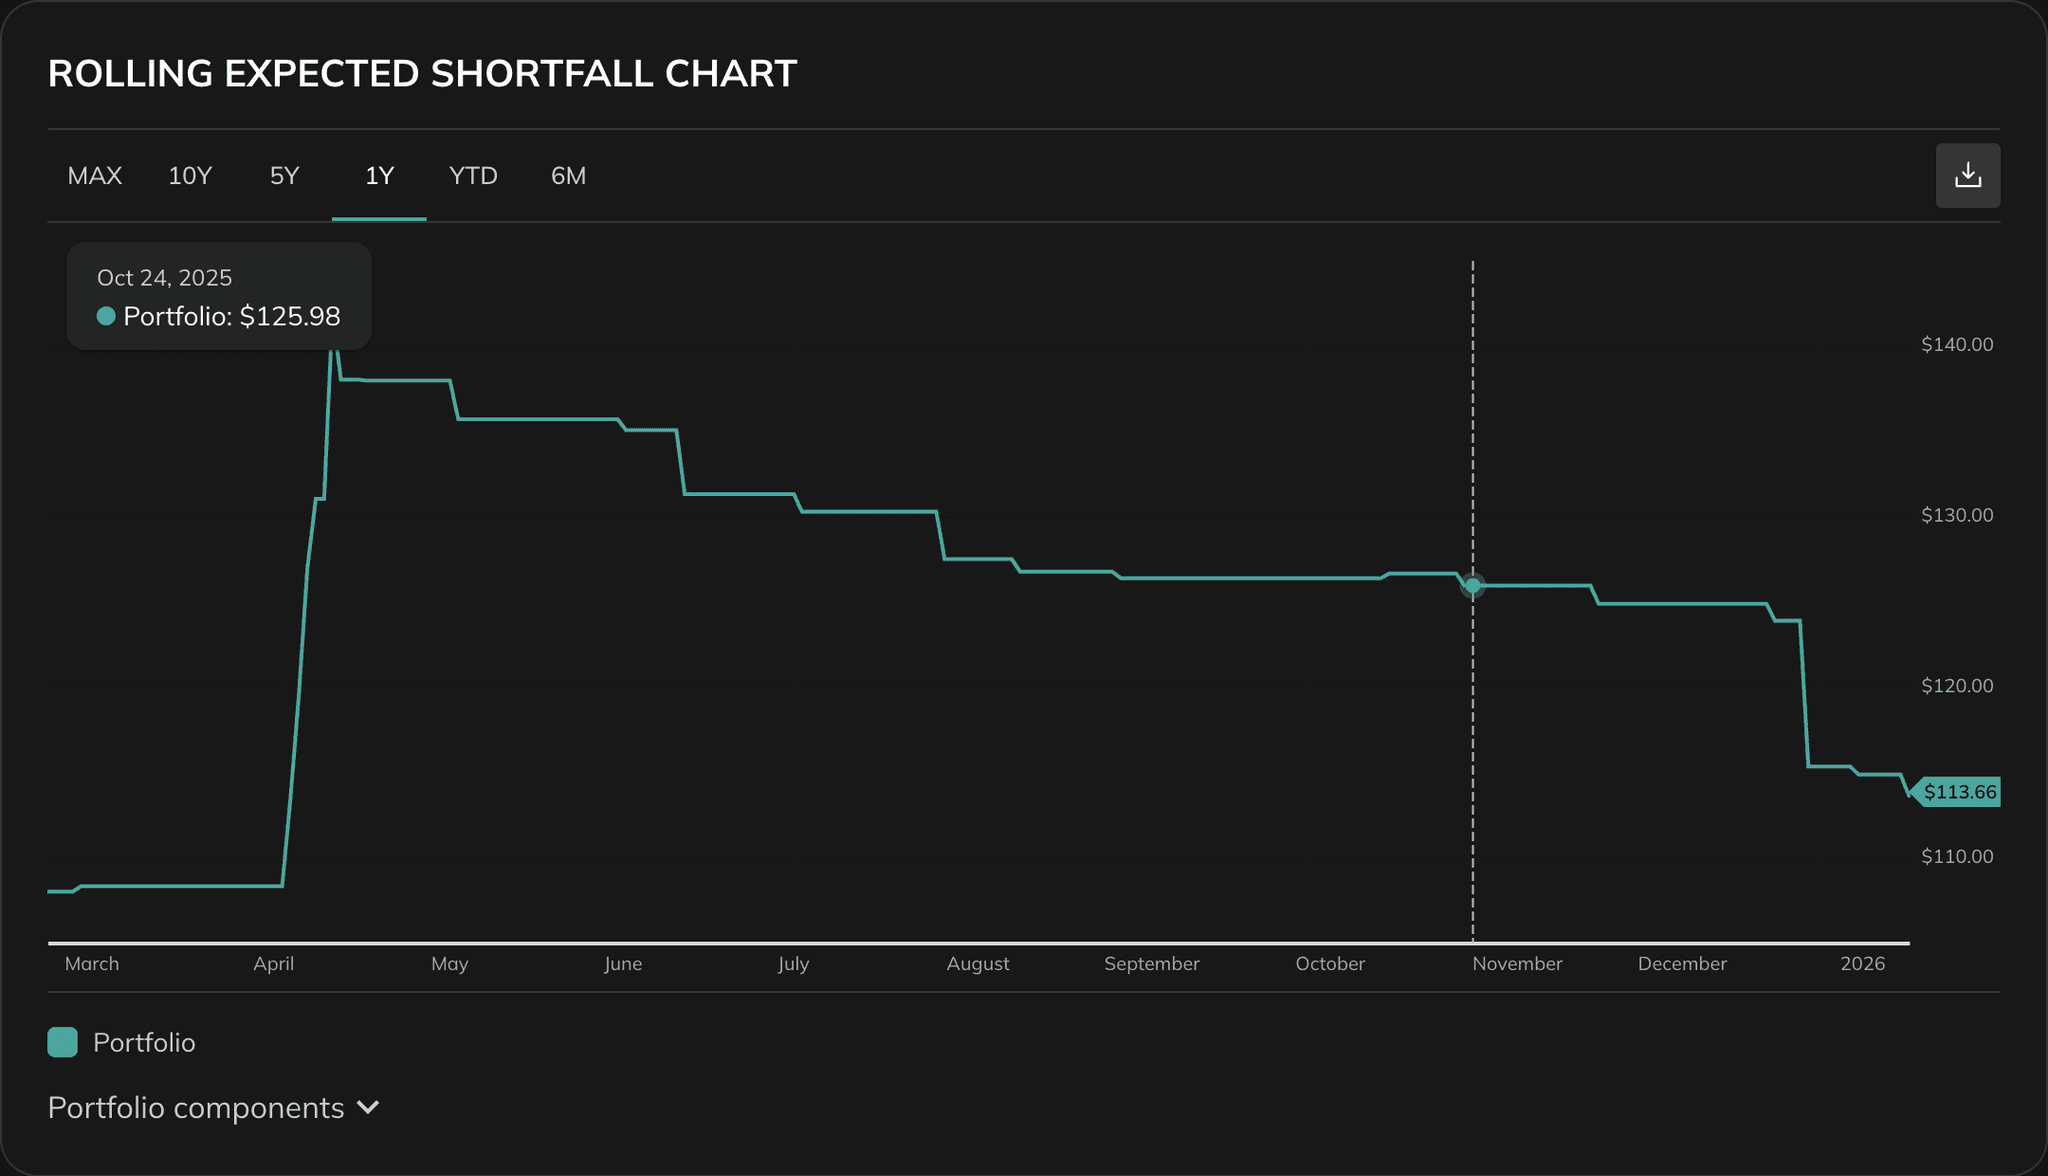Click the download arrow inside the export button
Screen dimensions: 2048x1176
[1966, 175]
